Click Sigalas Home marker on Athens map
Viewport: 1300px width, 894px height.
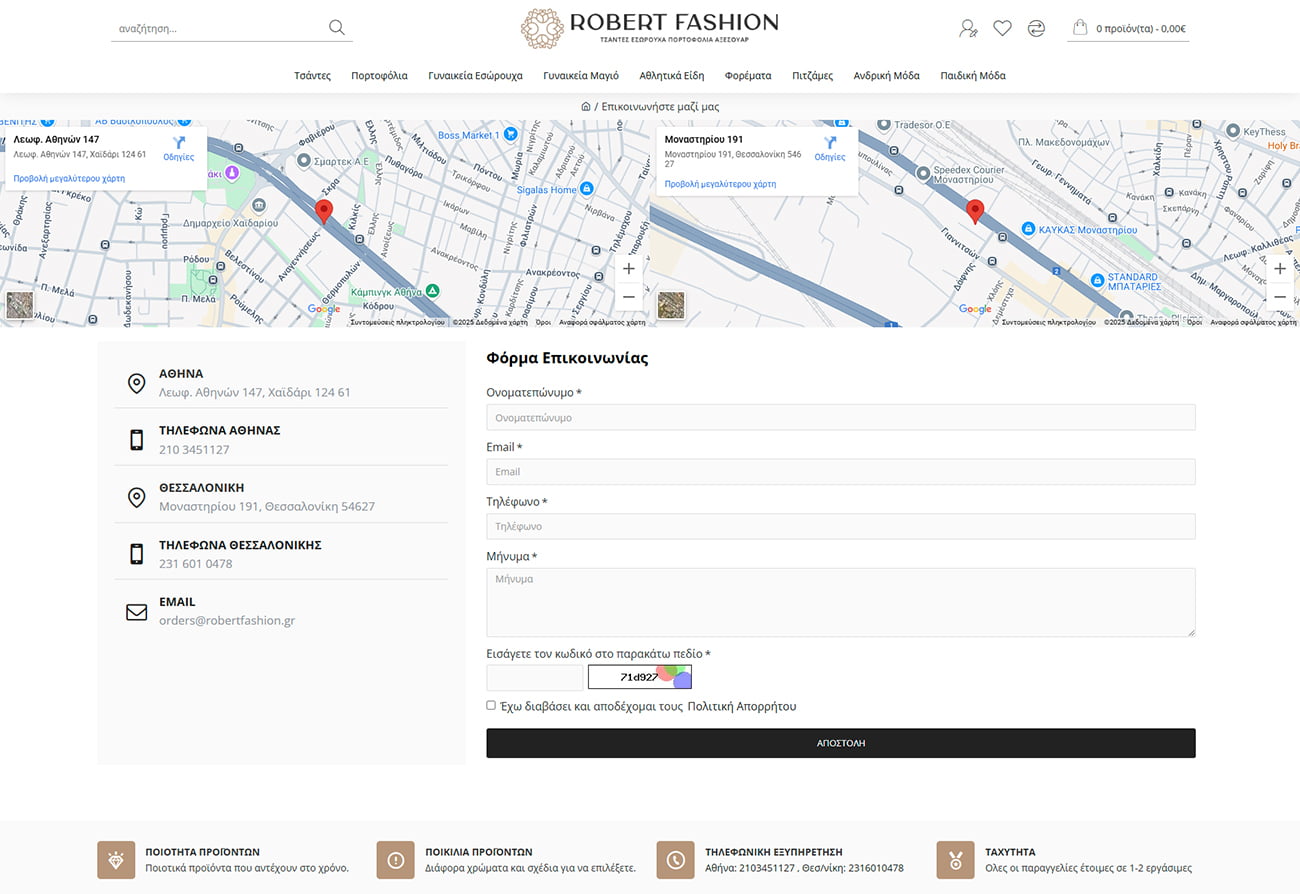pos(587,188)
